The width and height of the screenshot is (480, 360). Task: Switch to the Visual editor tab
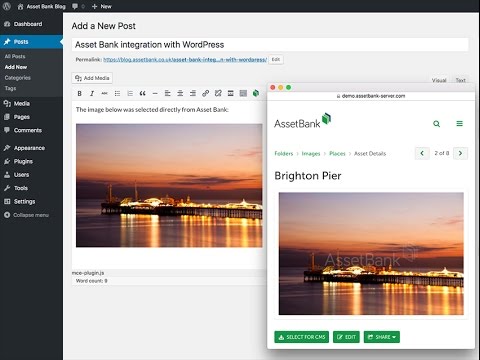[x=439, y=80]
